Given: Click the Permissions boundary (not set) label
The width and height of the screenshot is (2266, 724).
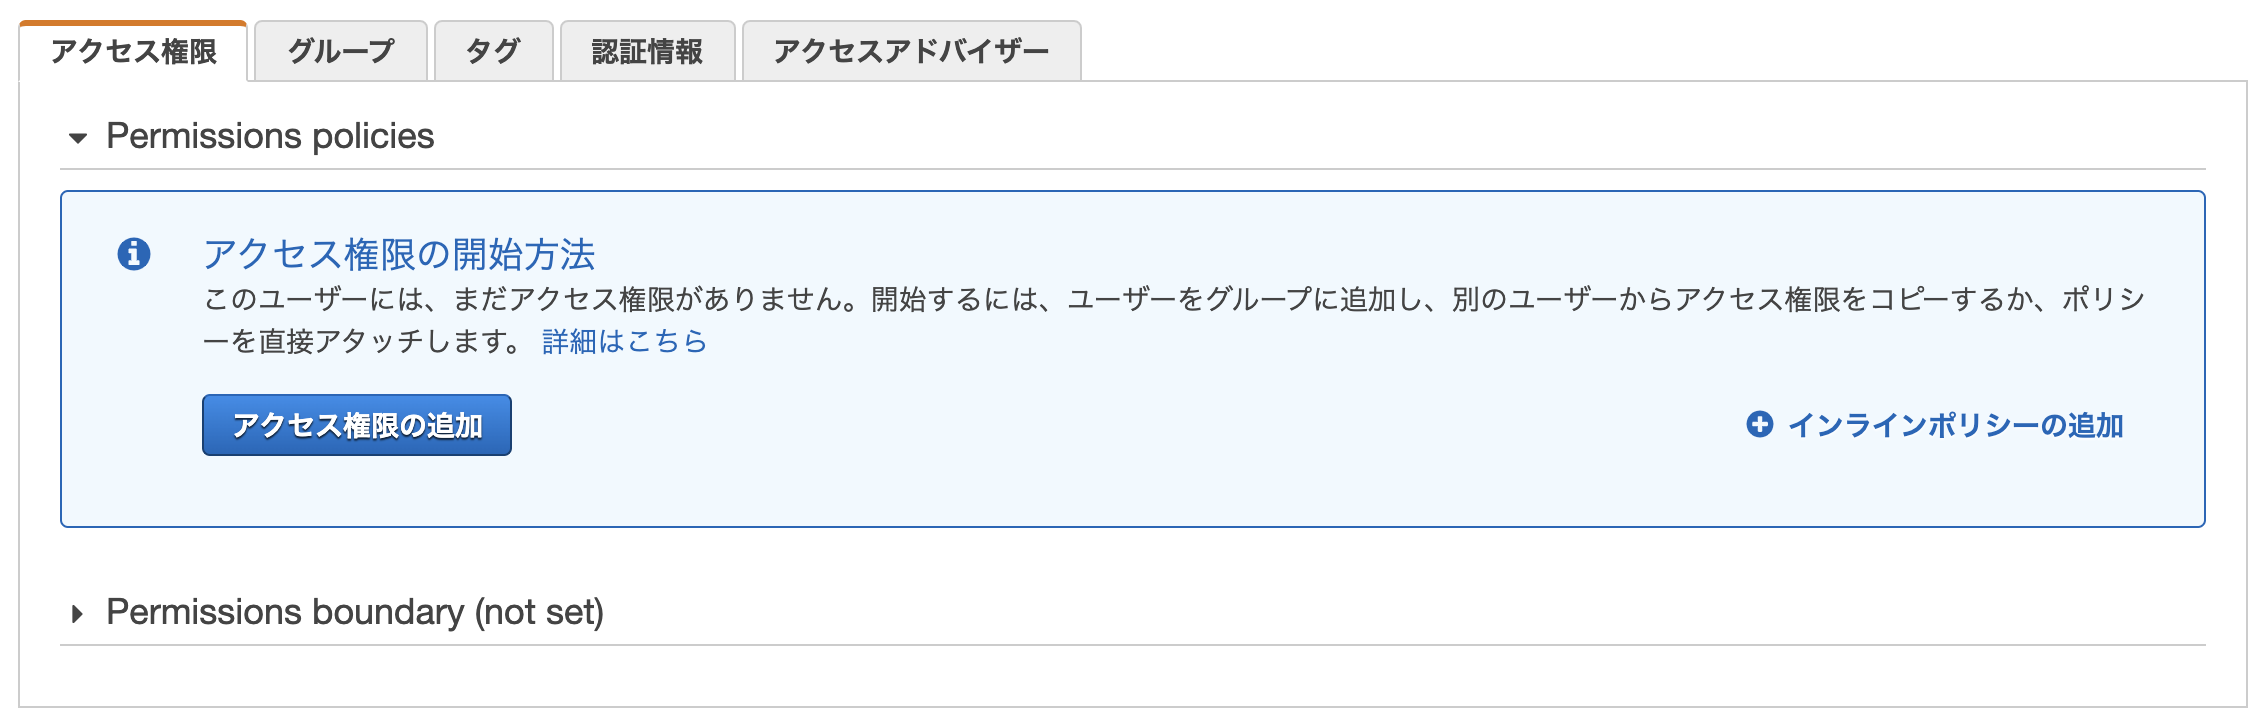Looking at the screenshot, I should coord(355,612).
